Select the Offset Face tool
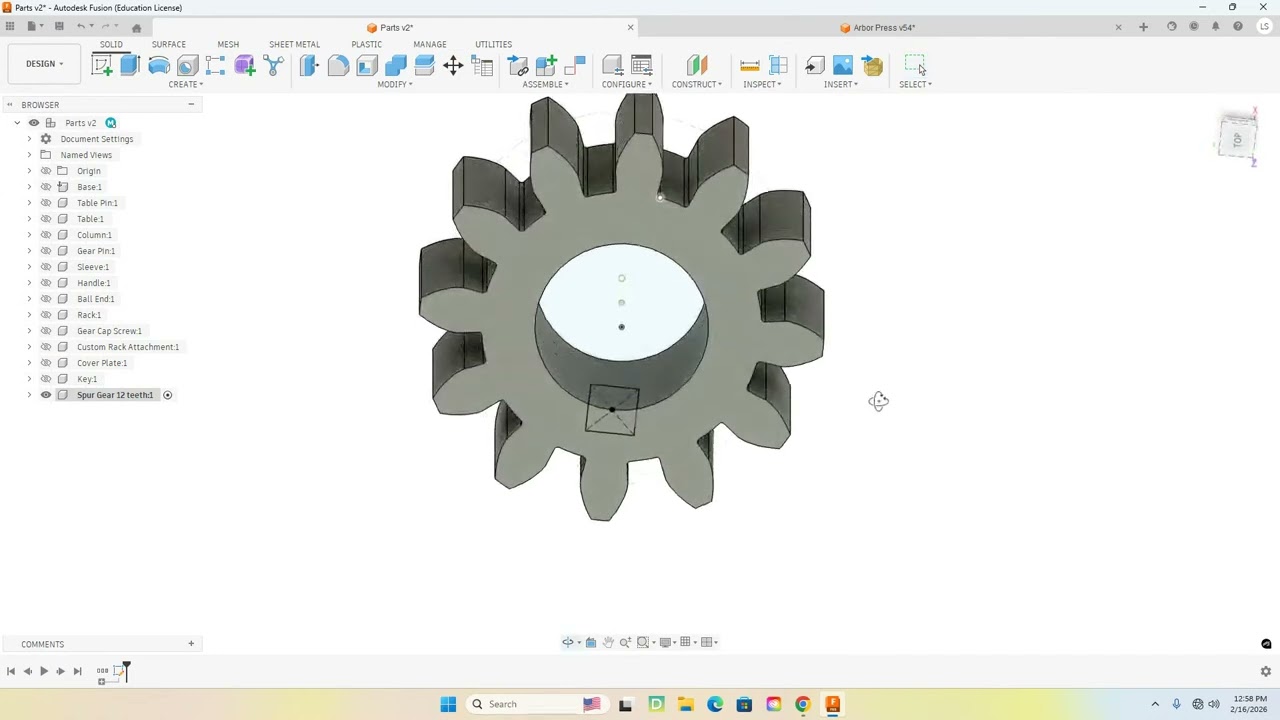 [x=424, y=66]
